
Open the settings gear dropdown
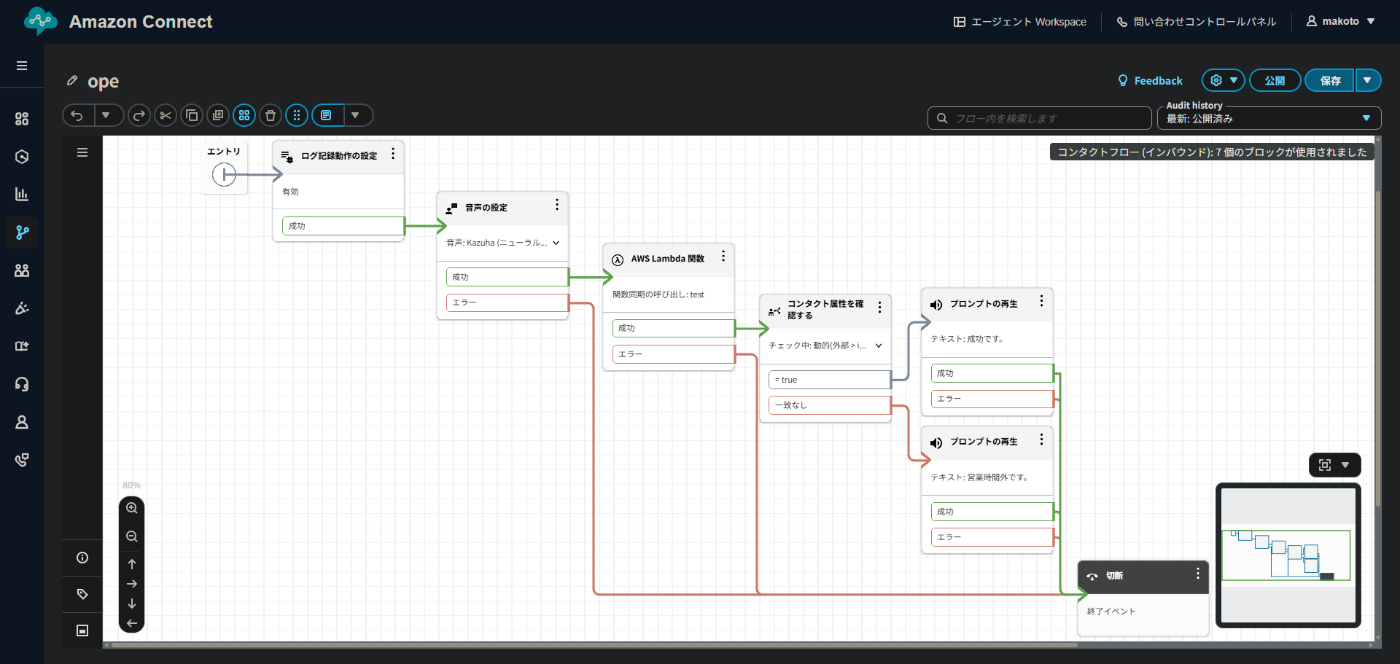point(1223,81)
